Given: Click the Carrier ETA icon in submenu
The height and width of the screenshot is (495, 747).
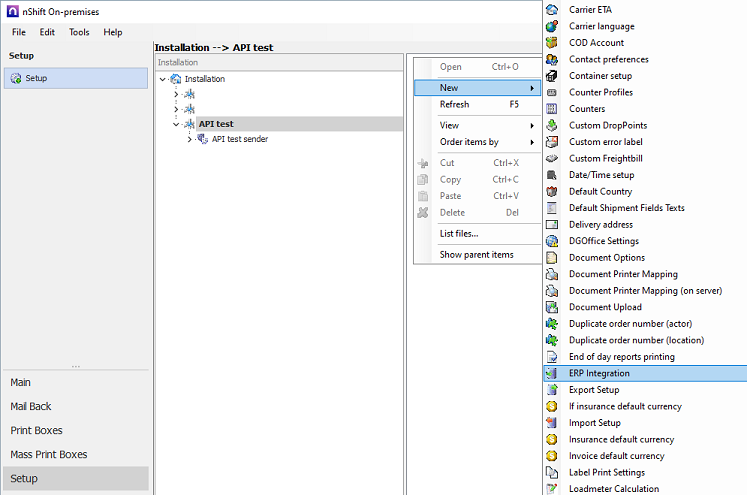Looking at the screenshot, I should pos(551,10).
